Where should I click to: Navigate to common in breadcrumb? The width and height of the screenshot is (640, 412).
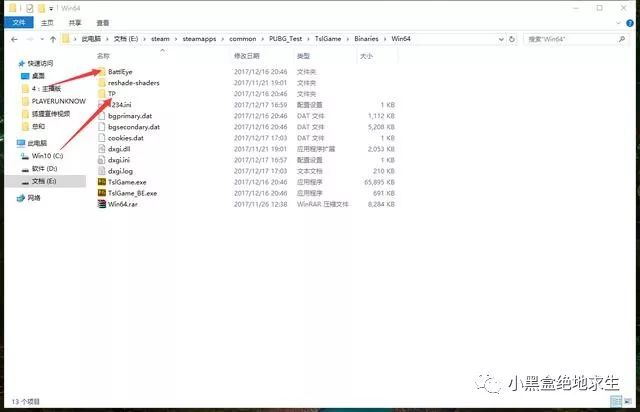pyautogui.click(x=242, y=39)
